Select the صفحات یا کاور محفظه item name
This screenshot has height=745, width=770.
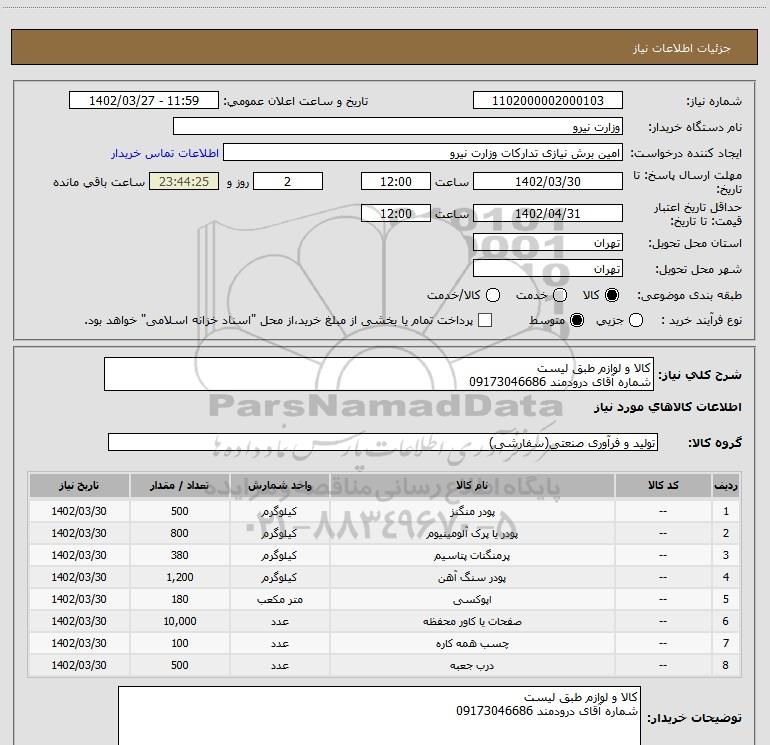472,621
